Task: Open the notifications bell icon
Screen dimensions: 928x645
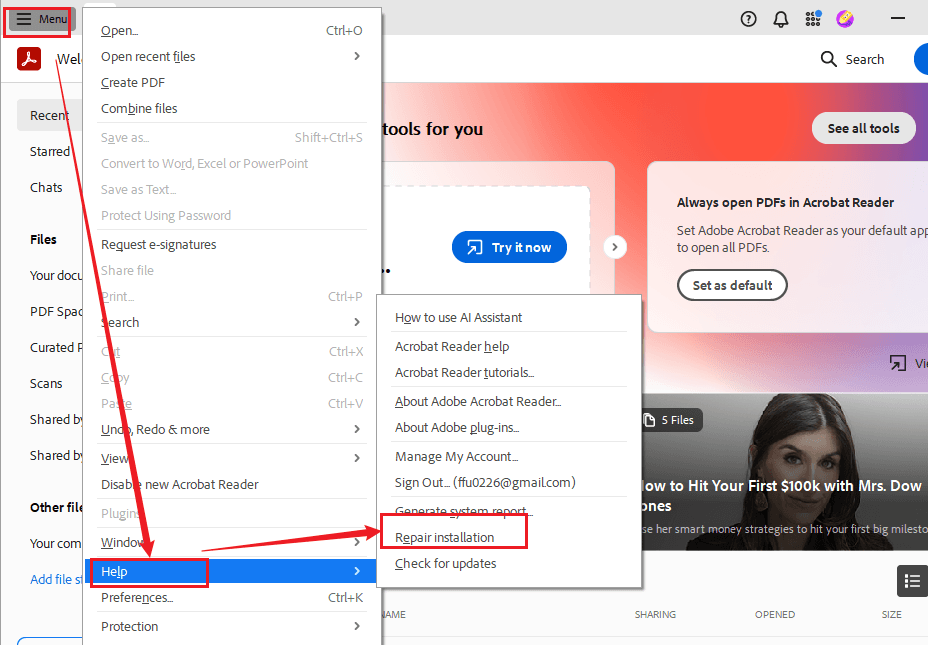Action: pyautogui.click(x=781, y=20)
